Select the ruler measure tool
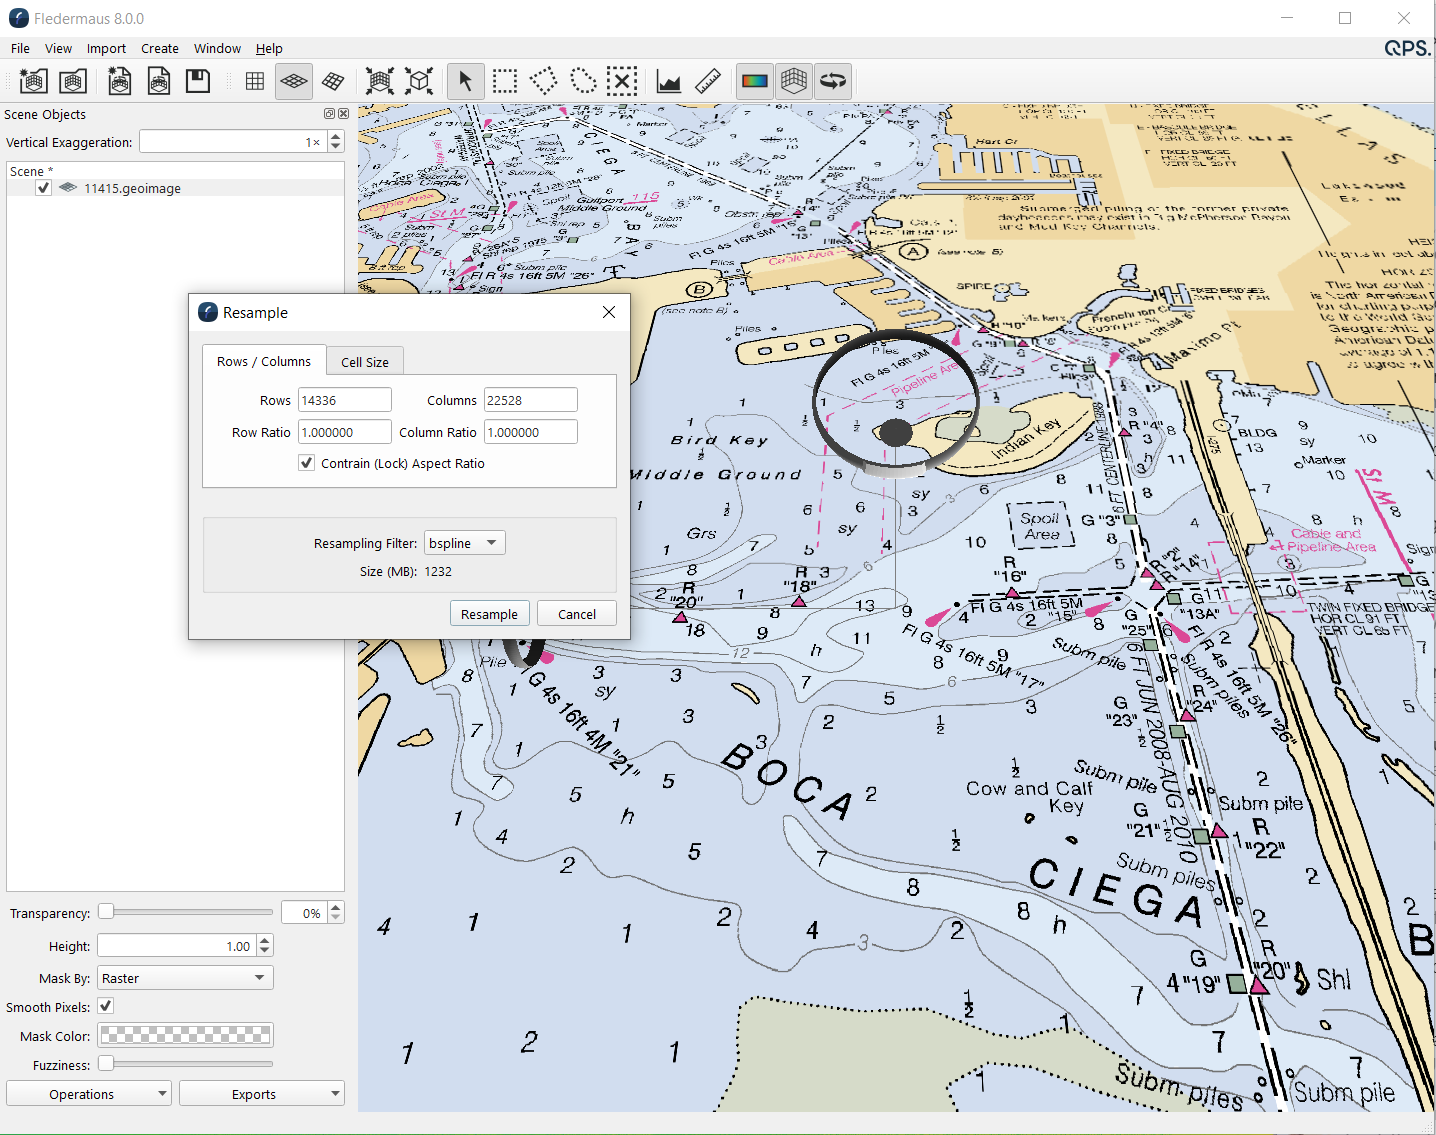Image resolution: width=1436 pixels, height=1135 pixels. [x=708, y=81]
